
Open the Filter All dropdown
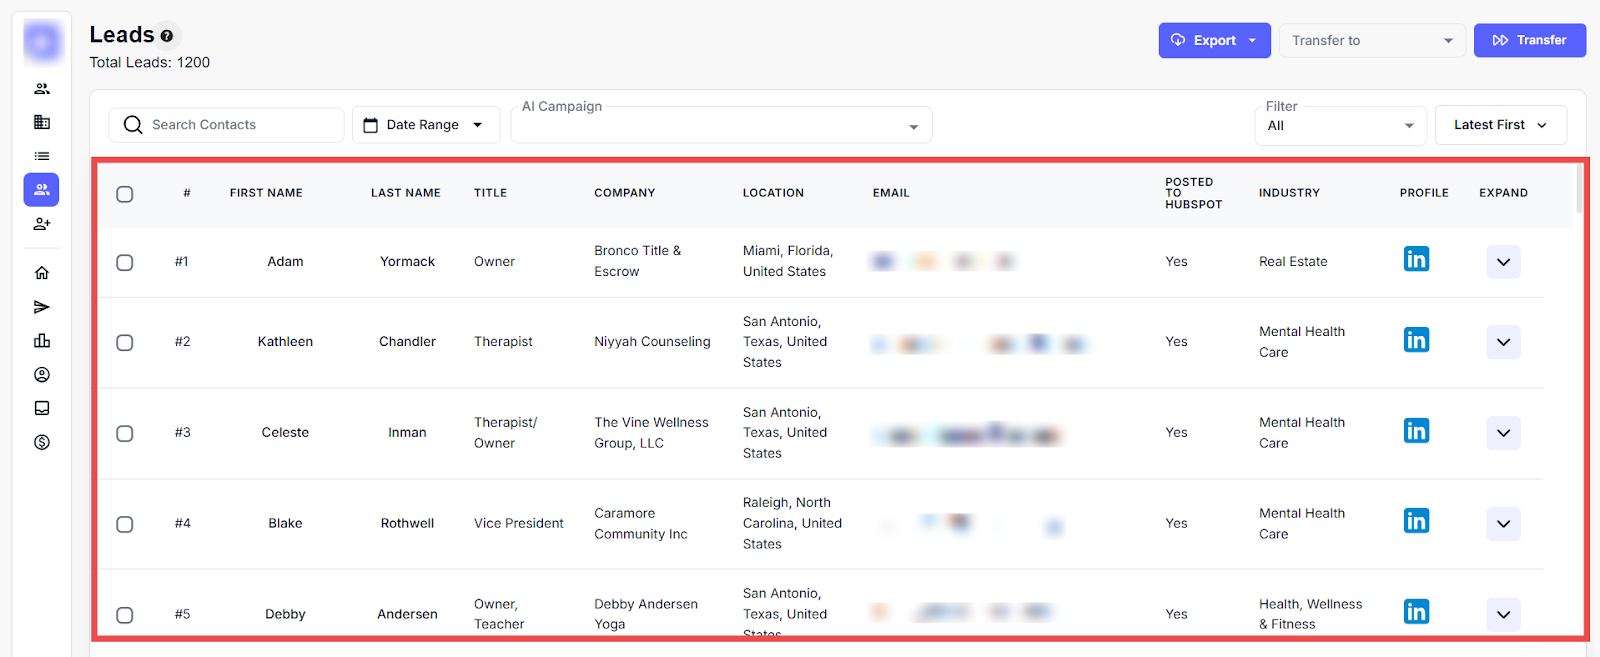(1340, 126)
